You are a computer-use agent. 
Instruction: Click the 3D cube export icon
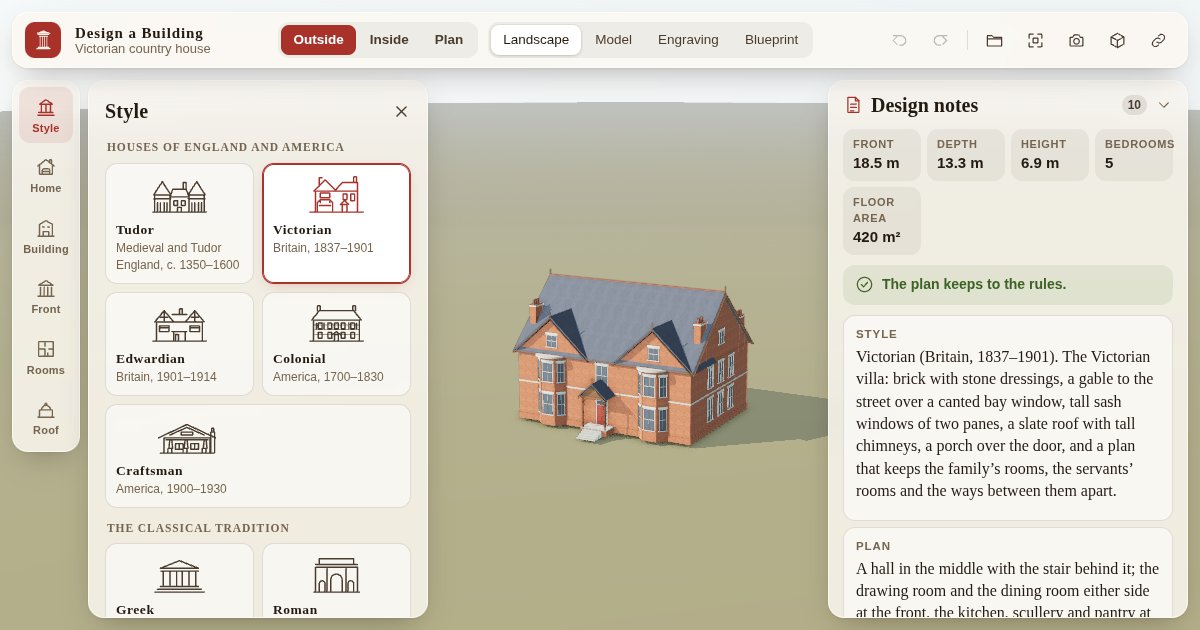pyautogui.click(x=1117, y=40)
